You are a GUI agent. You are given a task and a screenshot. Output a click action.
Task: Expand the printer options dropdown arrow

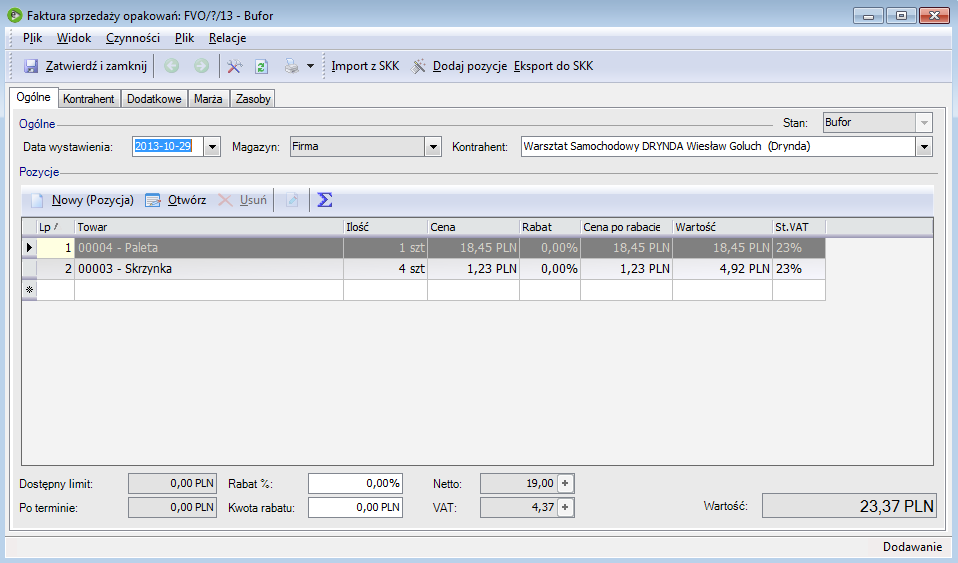tap(310, 66)
